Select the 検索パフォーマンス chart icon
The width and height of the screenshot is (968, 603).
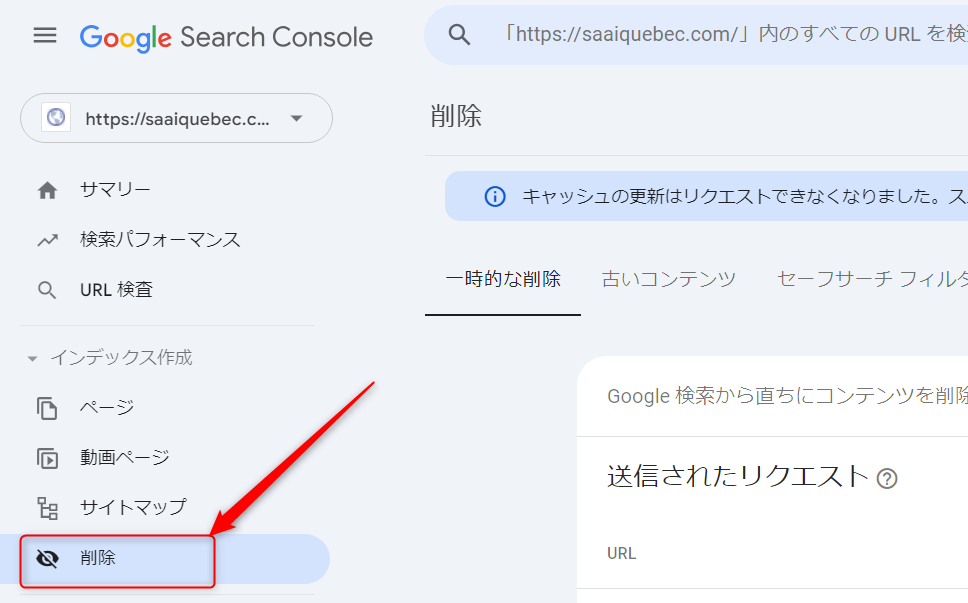(46, 239)
